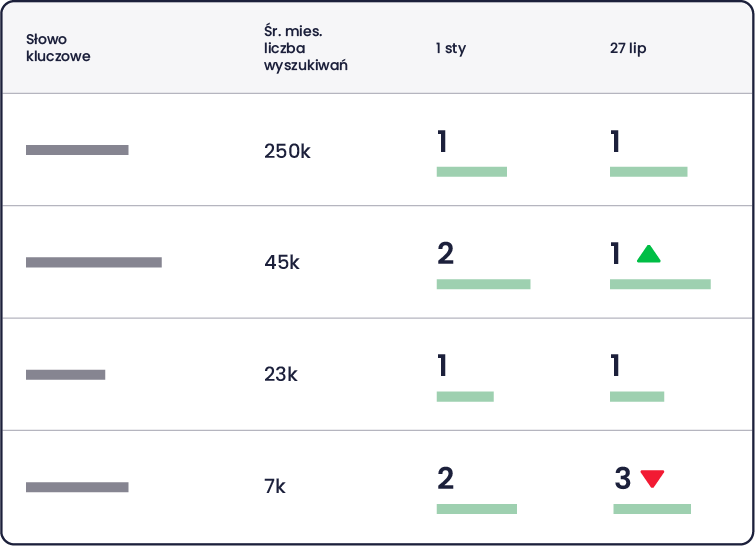The height and width of the screenshot is (546, 755).
Task: Click green bar under 1 sty in 250k row
Action: [472, 172]
